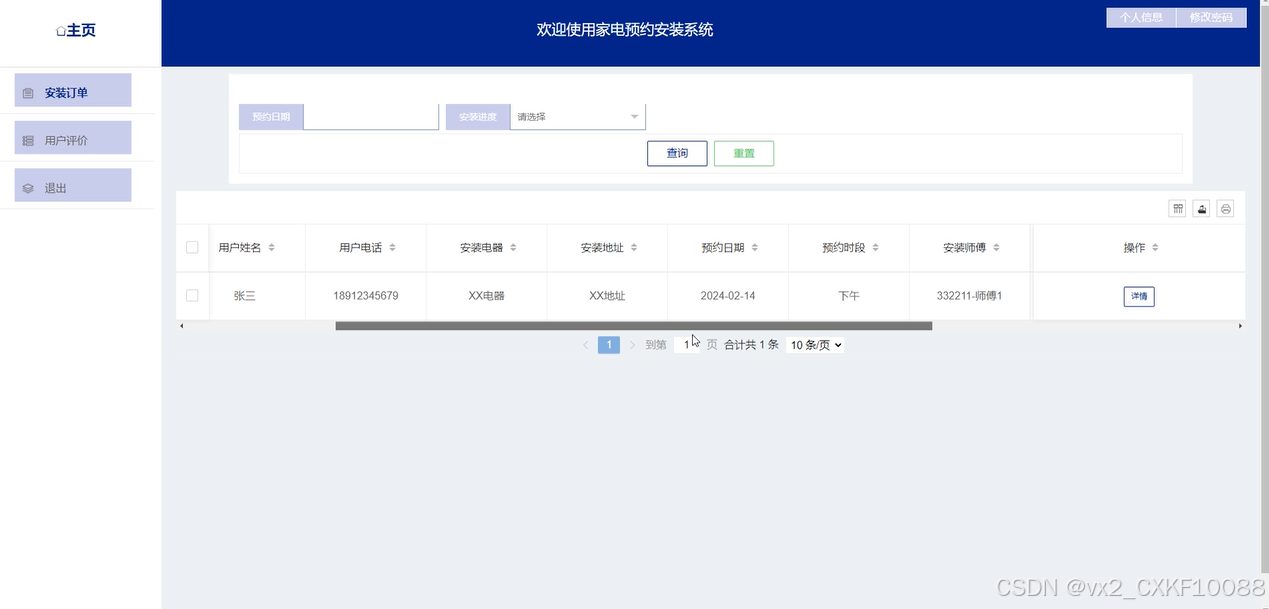Click the export icon above the table

tap(1202, 208)
